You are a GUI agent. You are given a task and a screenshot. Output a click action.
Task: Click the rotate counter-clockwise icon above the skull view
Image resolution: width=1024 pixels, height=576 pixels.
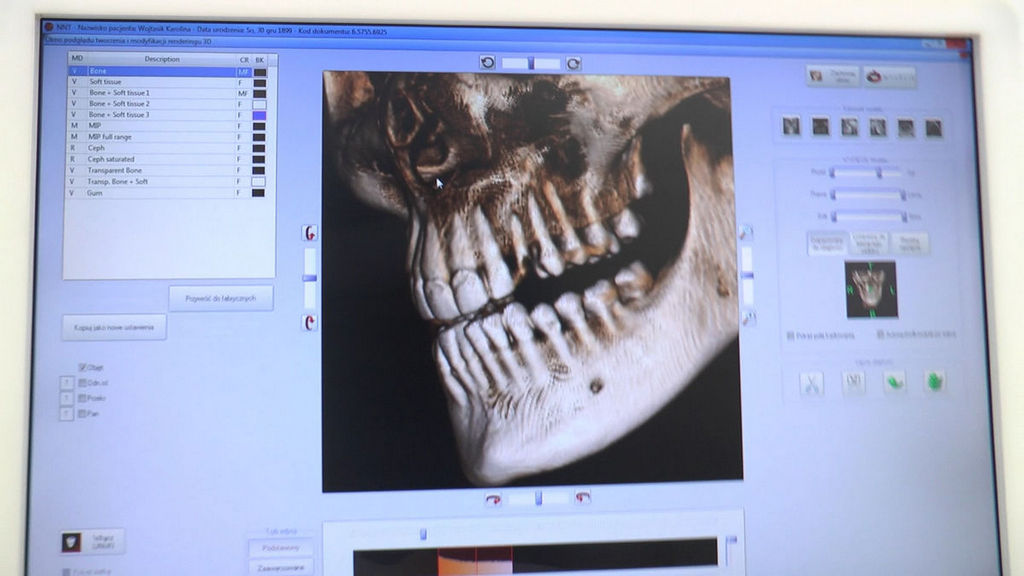click(x=487, y=62)
